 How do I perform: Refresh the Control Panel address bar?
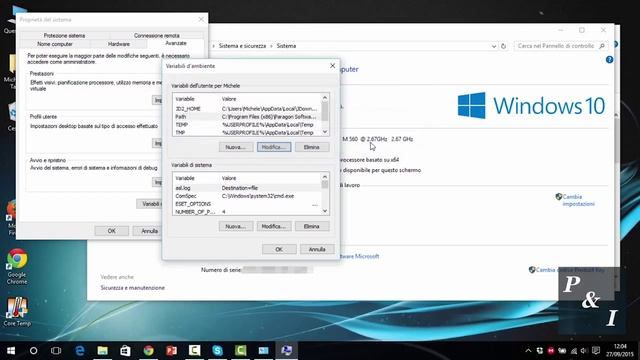coord(504,46)
